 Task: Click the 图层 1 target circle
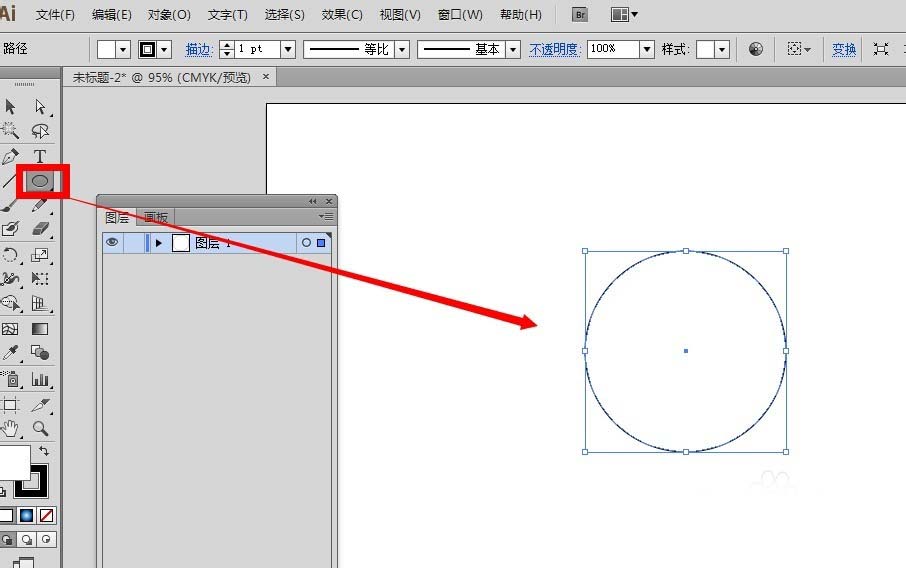306,243
